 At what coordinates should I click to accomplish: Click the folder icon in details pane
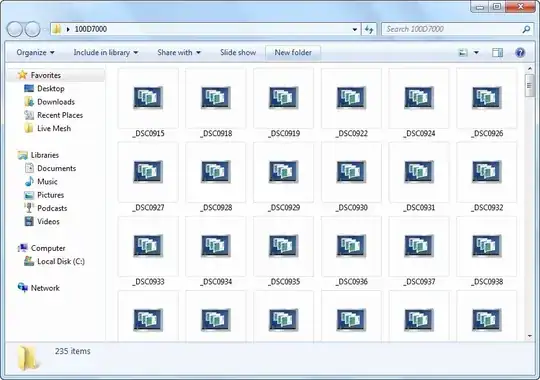[28, 358]
